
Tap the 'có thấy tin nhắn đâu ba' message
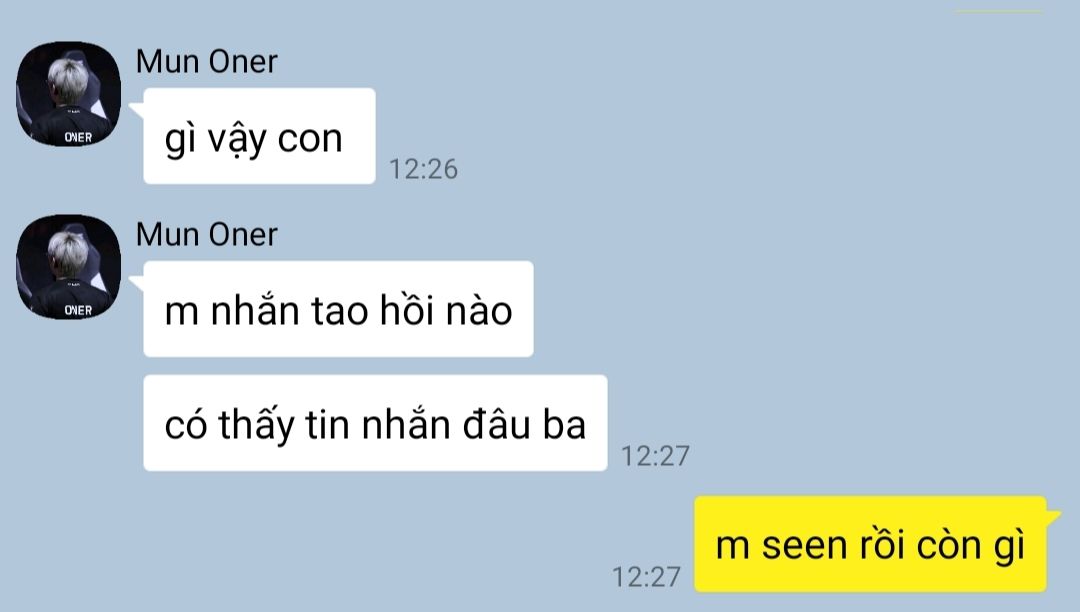tap(375, 423)
